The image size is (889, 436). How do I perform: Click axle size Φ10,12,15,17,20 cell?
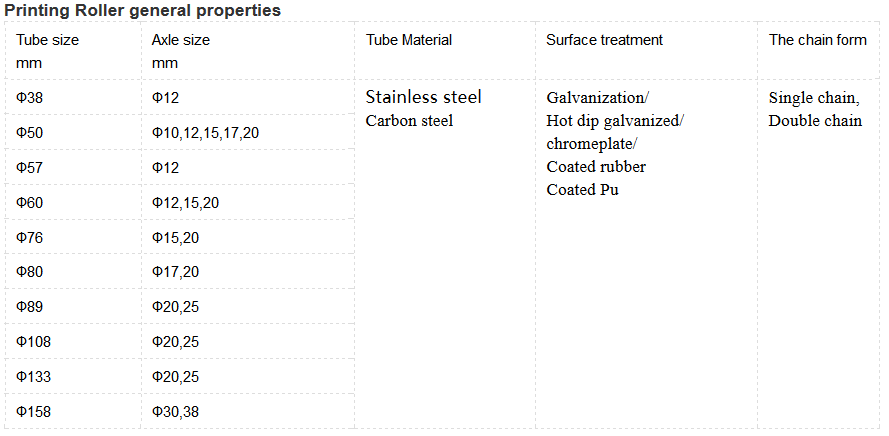click(x=205, y=133)
